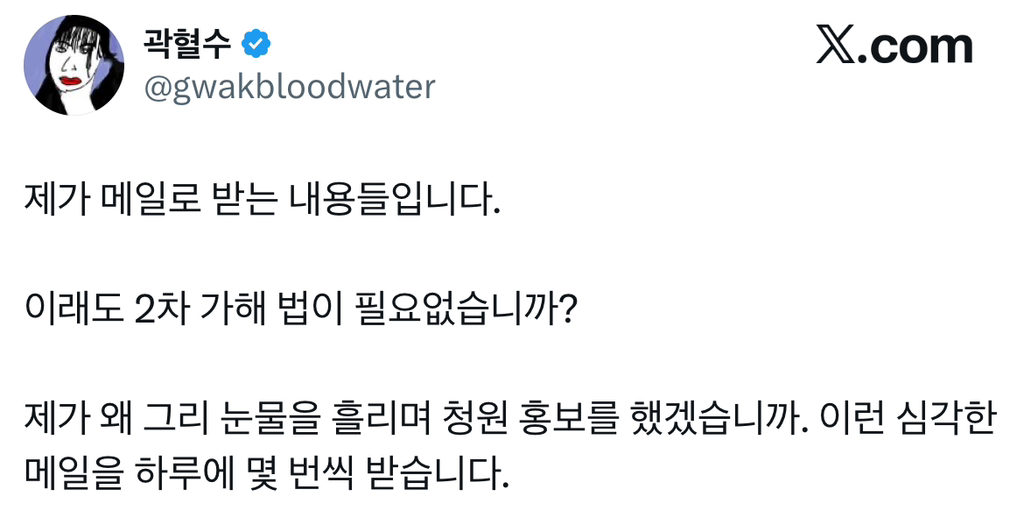Open the profile avatar picture

click(74, 66)
